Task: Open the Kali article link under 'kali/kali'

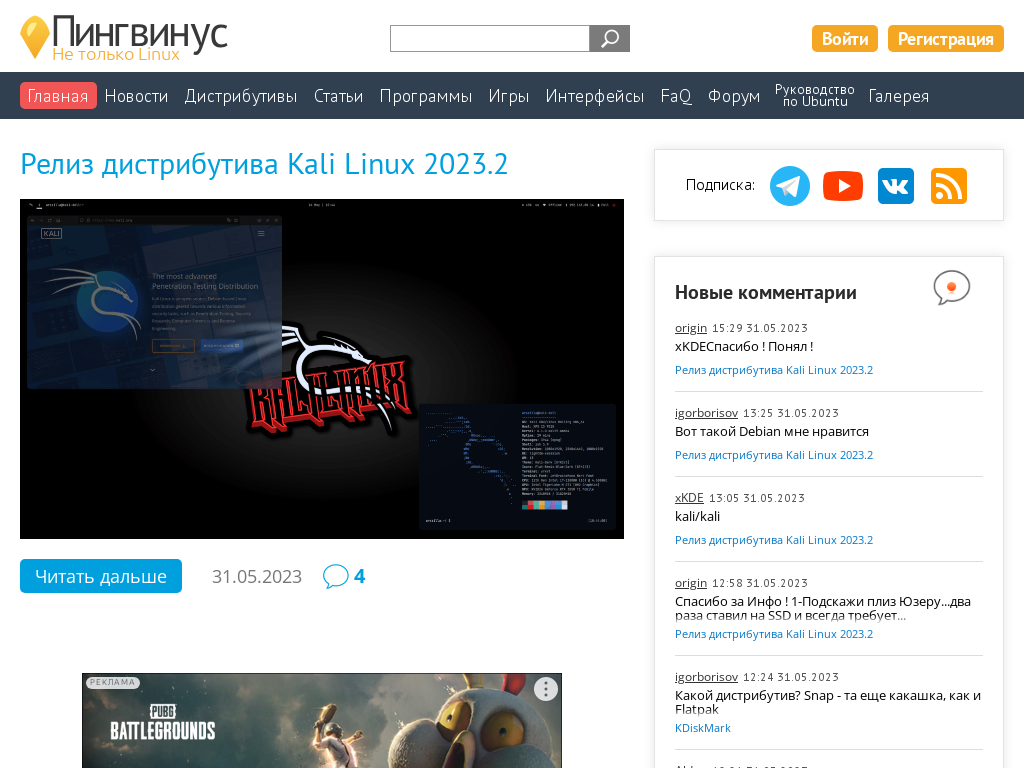Action: 774,540
